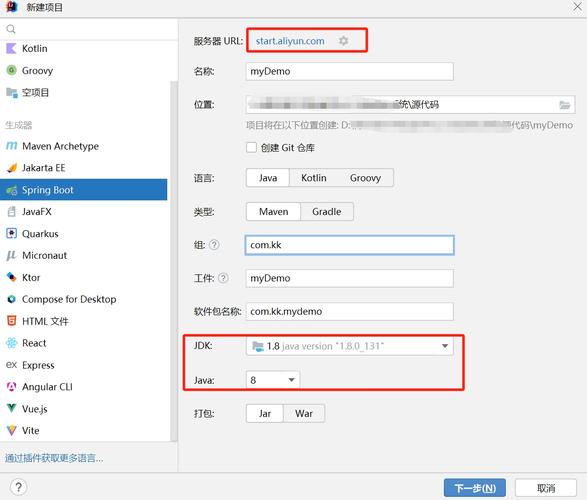Click the Maven Archetype icon
The height and width of the screenshot is (500, 587).
[x=12, y=146]
